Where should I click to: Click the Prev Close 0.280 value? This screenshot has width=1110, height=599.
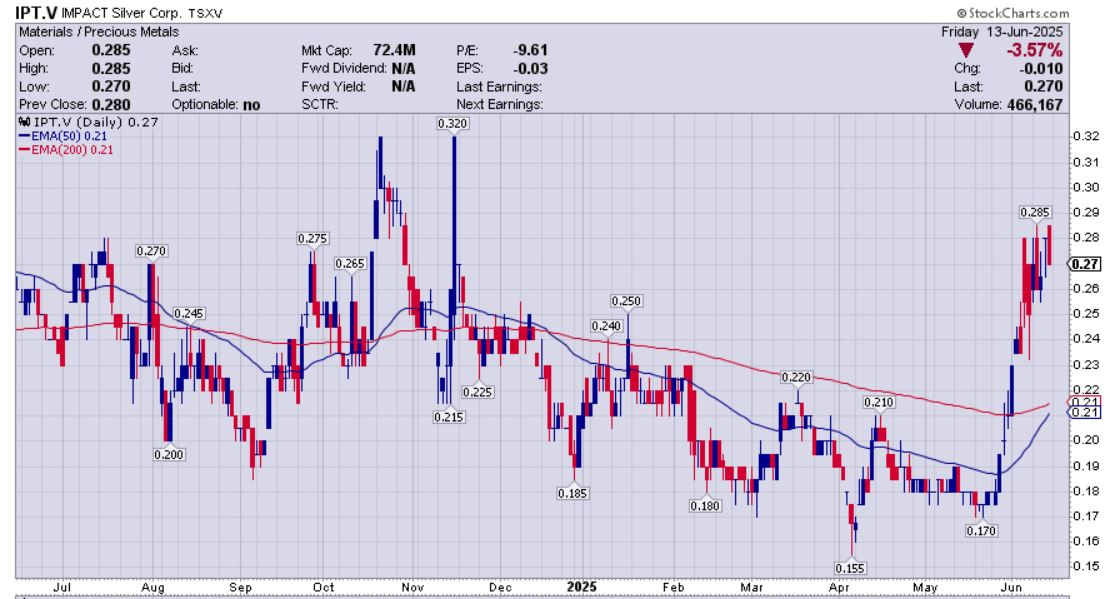pyautogui.click(x=111, y=105)
